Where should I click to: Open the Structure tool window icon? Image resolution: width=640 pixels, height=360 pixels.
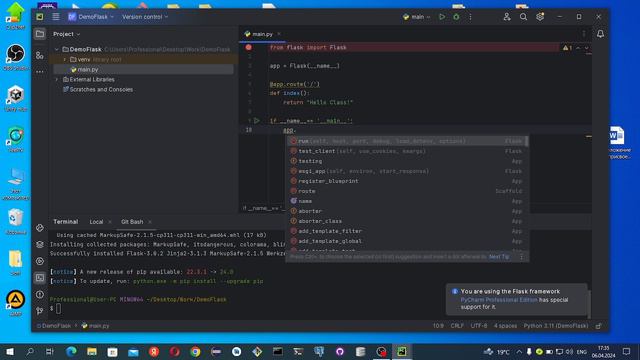coord(40,55)
